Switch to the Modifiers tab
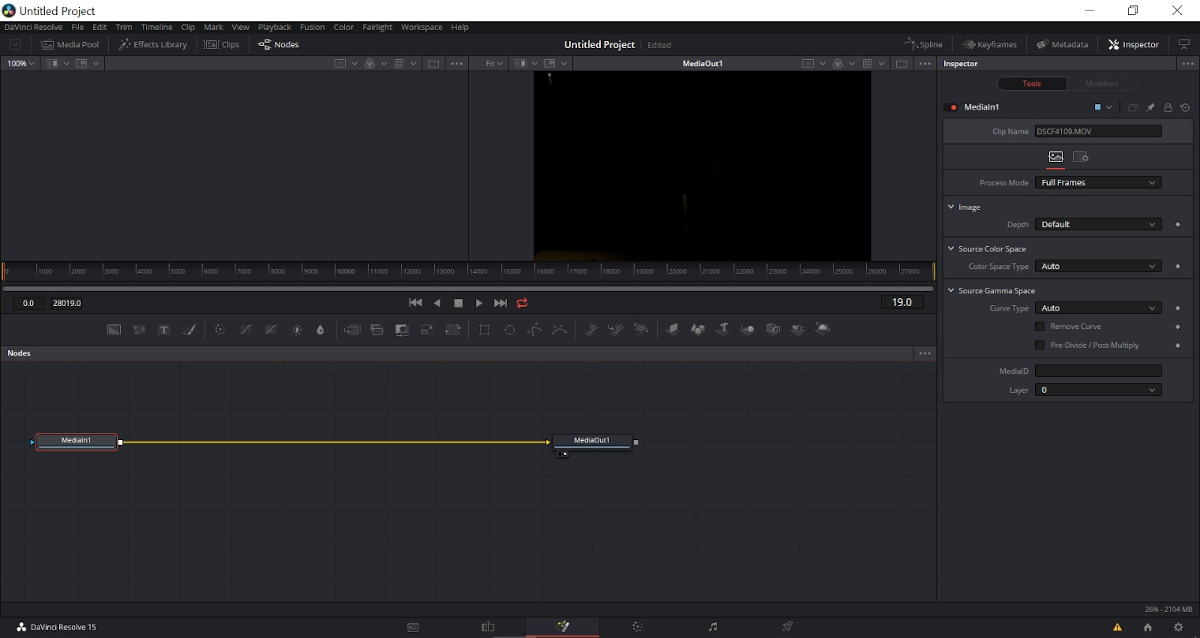Viewport: 1200px width, 638px height. tap(1102, 84)
